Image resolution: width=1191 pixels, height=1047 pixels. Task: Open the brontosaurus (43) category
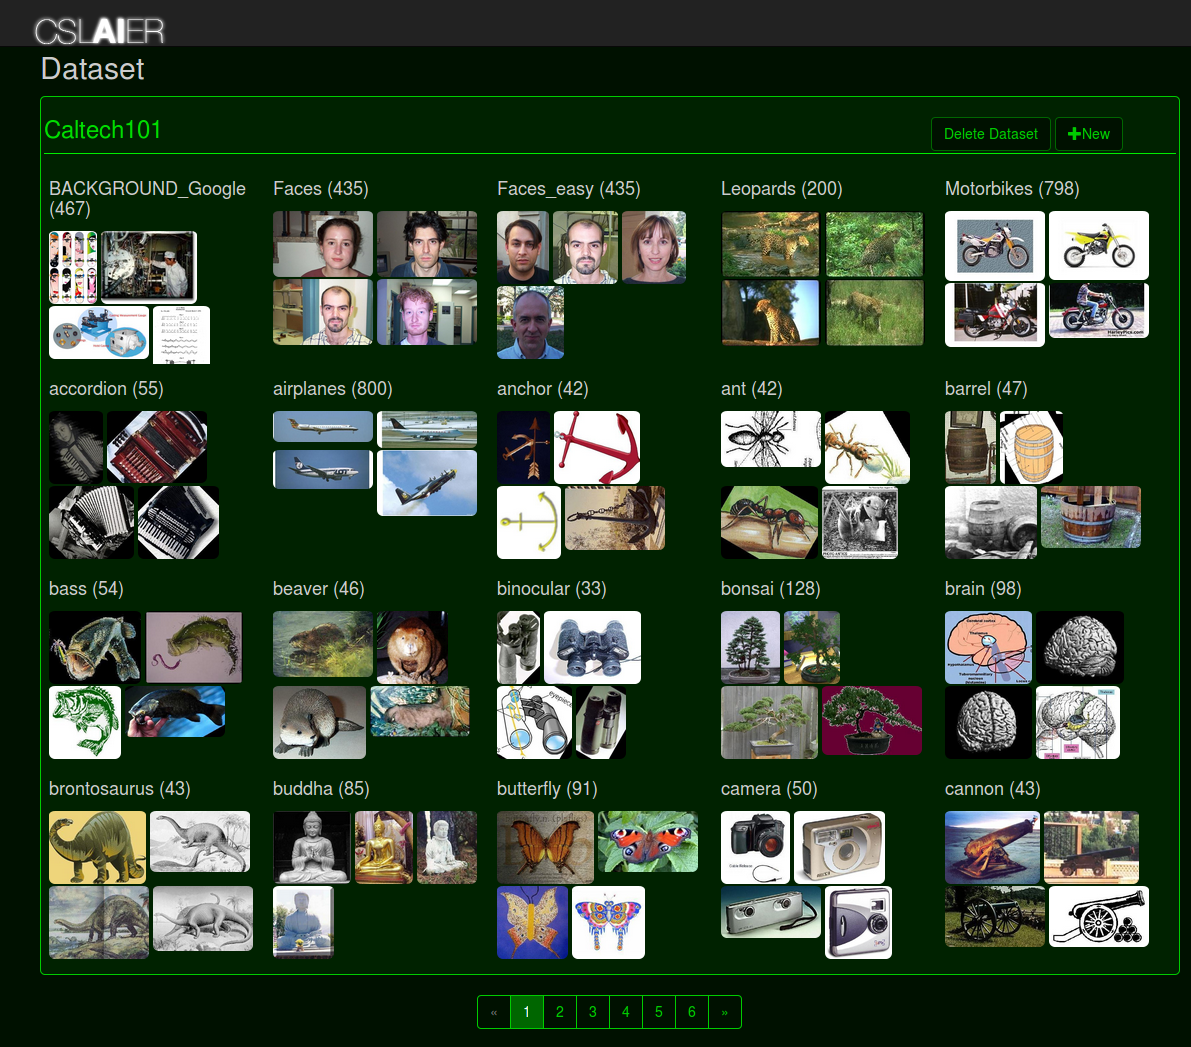(x=119, y=788)
